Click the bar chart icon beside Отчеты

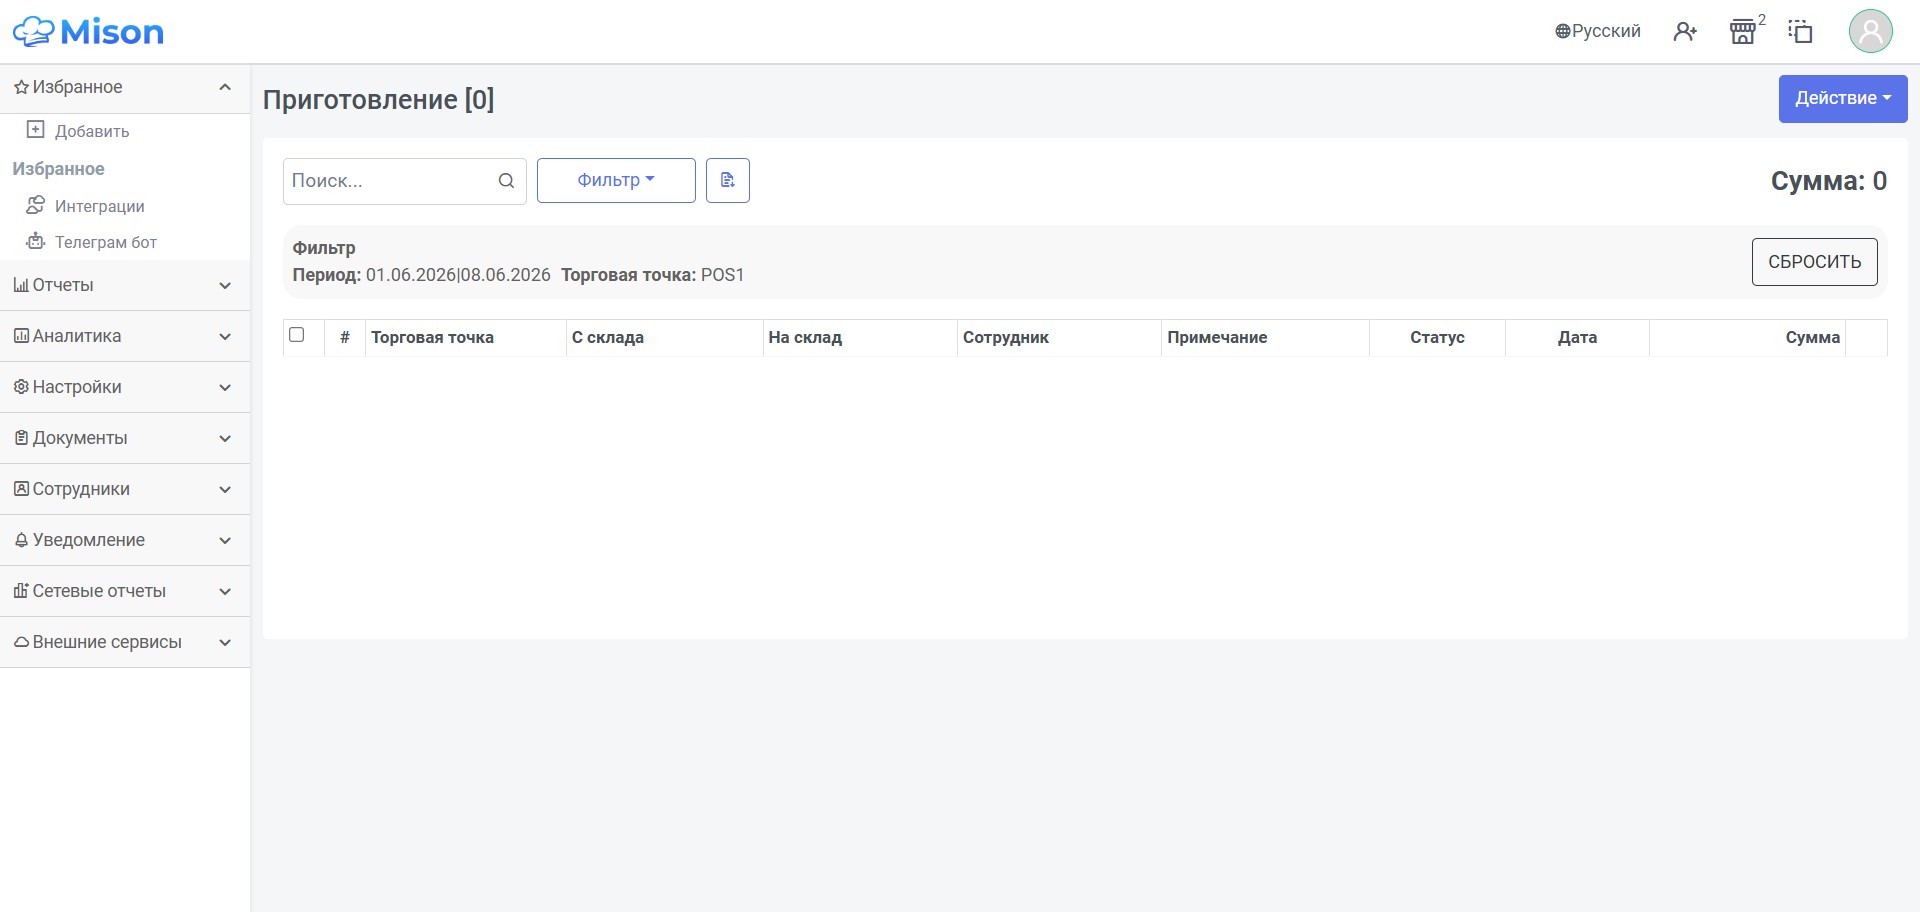tap(21, 285)
